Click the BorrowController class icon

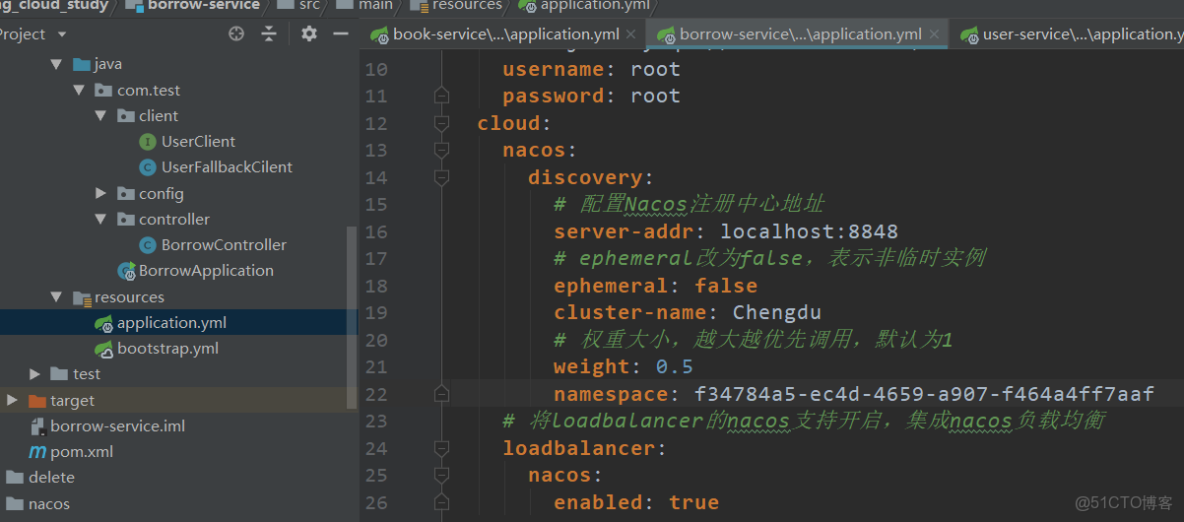pyautogui.click(x=148, y=246)
